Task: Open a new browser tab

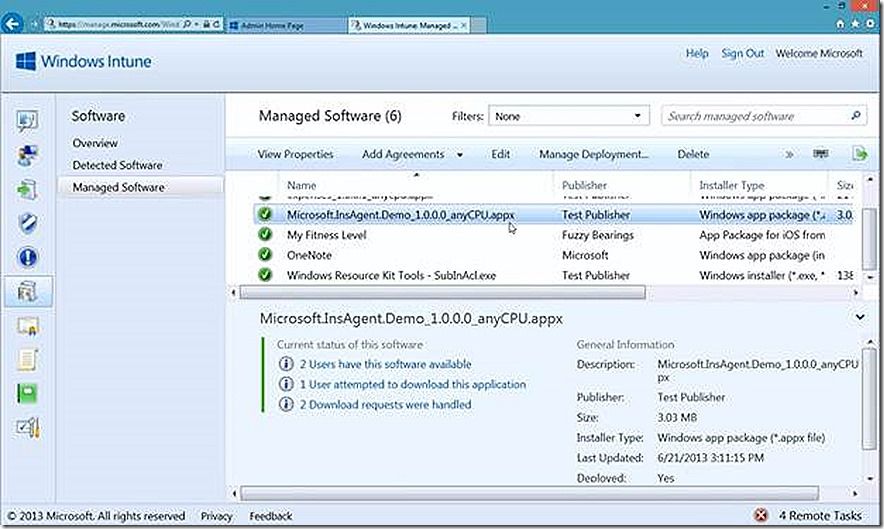Action: (478, 25)
